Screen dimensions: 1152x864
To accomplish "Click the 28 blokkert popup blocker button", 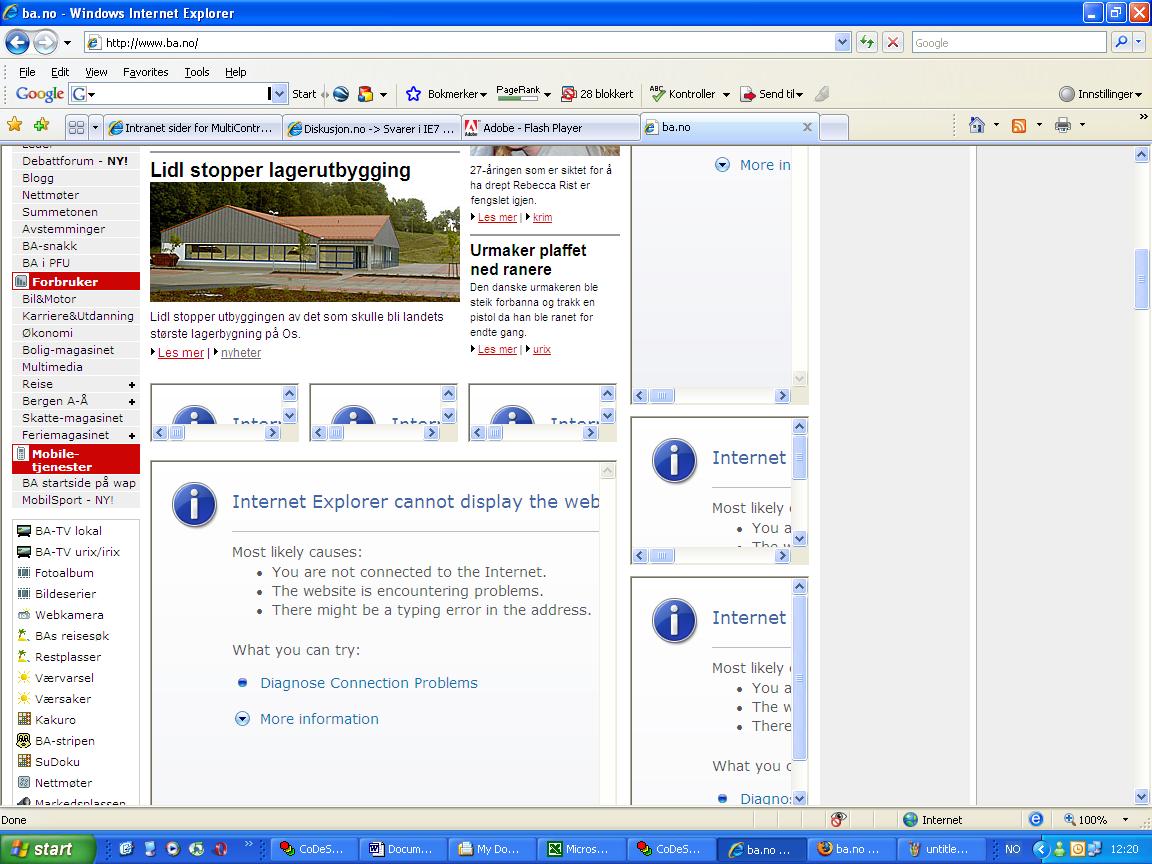I will click(x=597, y=94).
